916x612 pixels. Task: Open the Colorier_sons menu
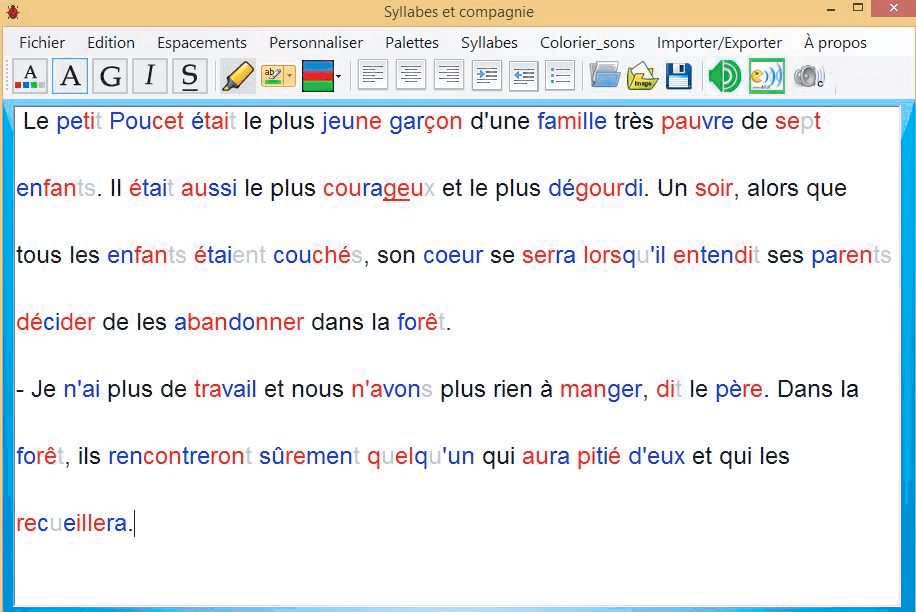tap(587, 42)
